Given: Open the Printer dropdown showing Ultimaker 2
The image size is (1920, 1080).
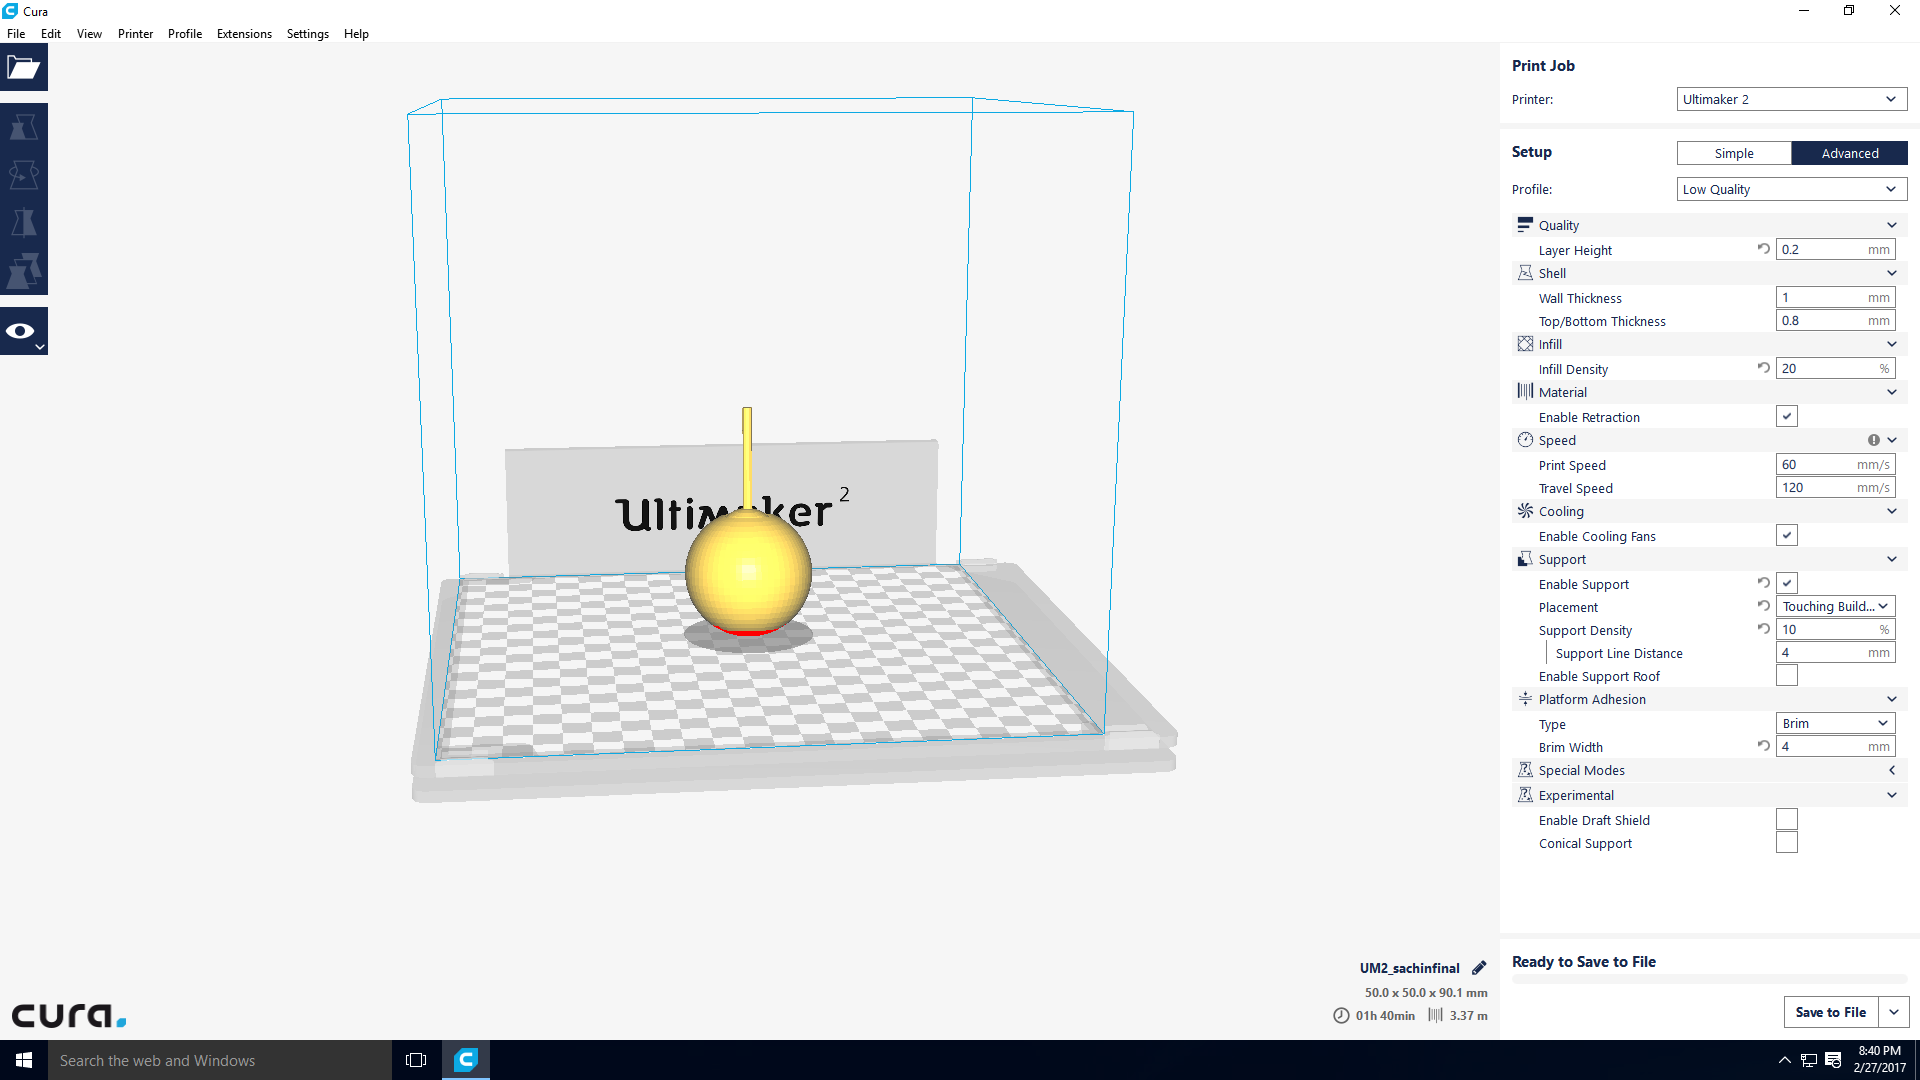Looking at the screenshot, I should (x=1792, y=99).
